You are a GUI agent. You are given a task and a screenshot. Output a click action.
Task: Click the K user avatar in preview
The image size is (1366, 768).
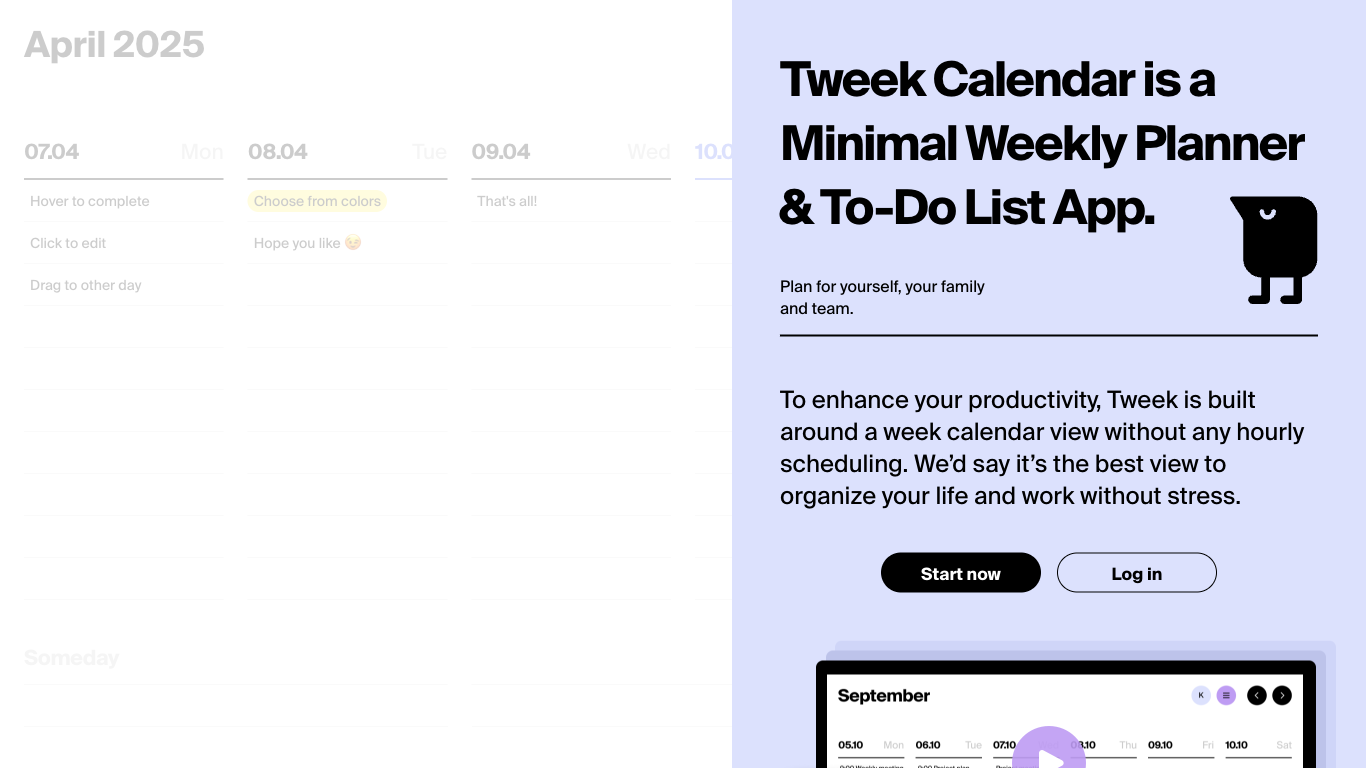point(1201,696)
